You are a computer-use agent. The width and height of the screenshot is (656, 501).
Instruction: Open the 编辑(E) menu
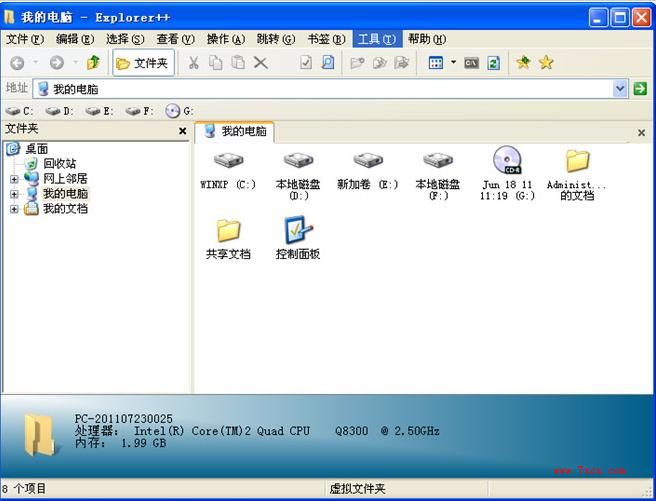point(75,39)
